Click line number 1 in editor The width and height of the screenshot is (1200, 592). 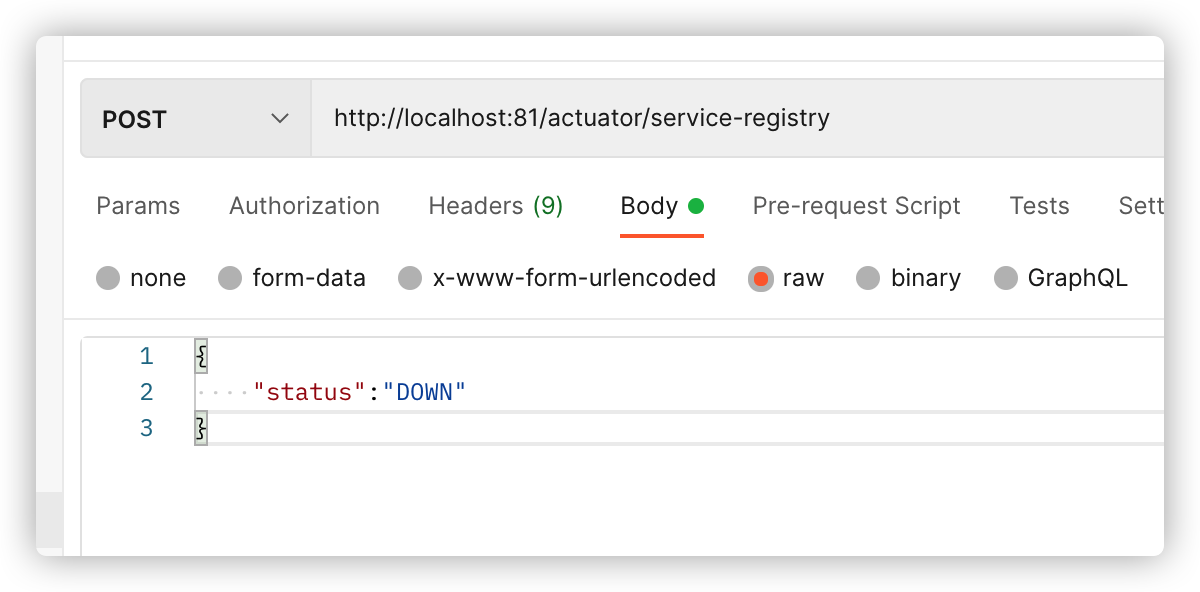tap(147, 356)
